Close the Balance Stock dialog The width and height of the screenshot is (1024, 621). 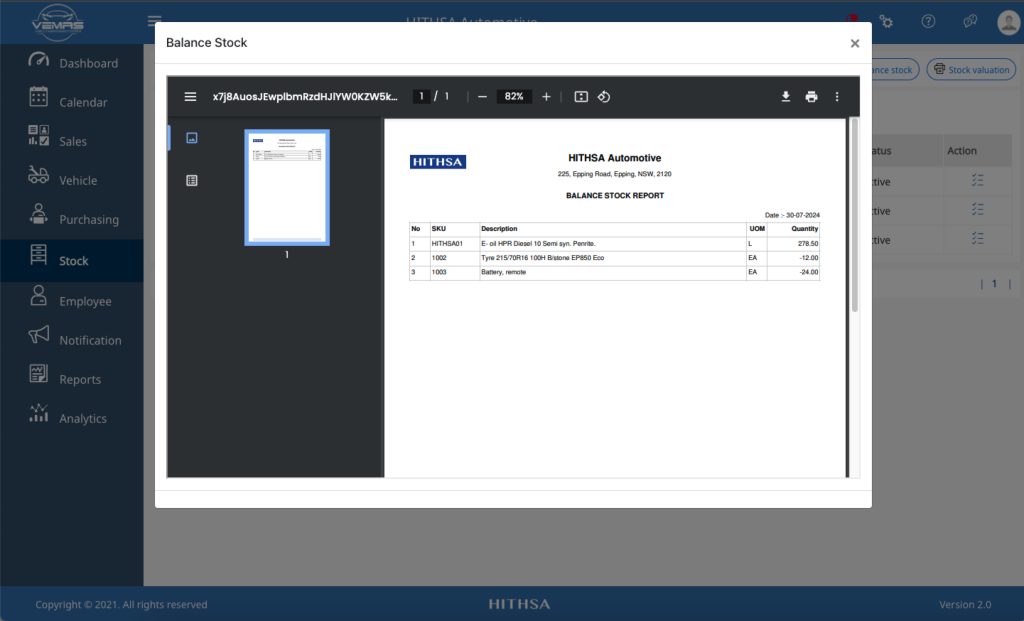click(x=854, y=44)
